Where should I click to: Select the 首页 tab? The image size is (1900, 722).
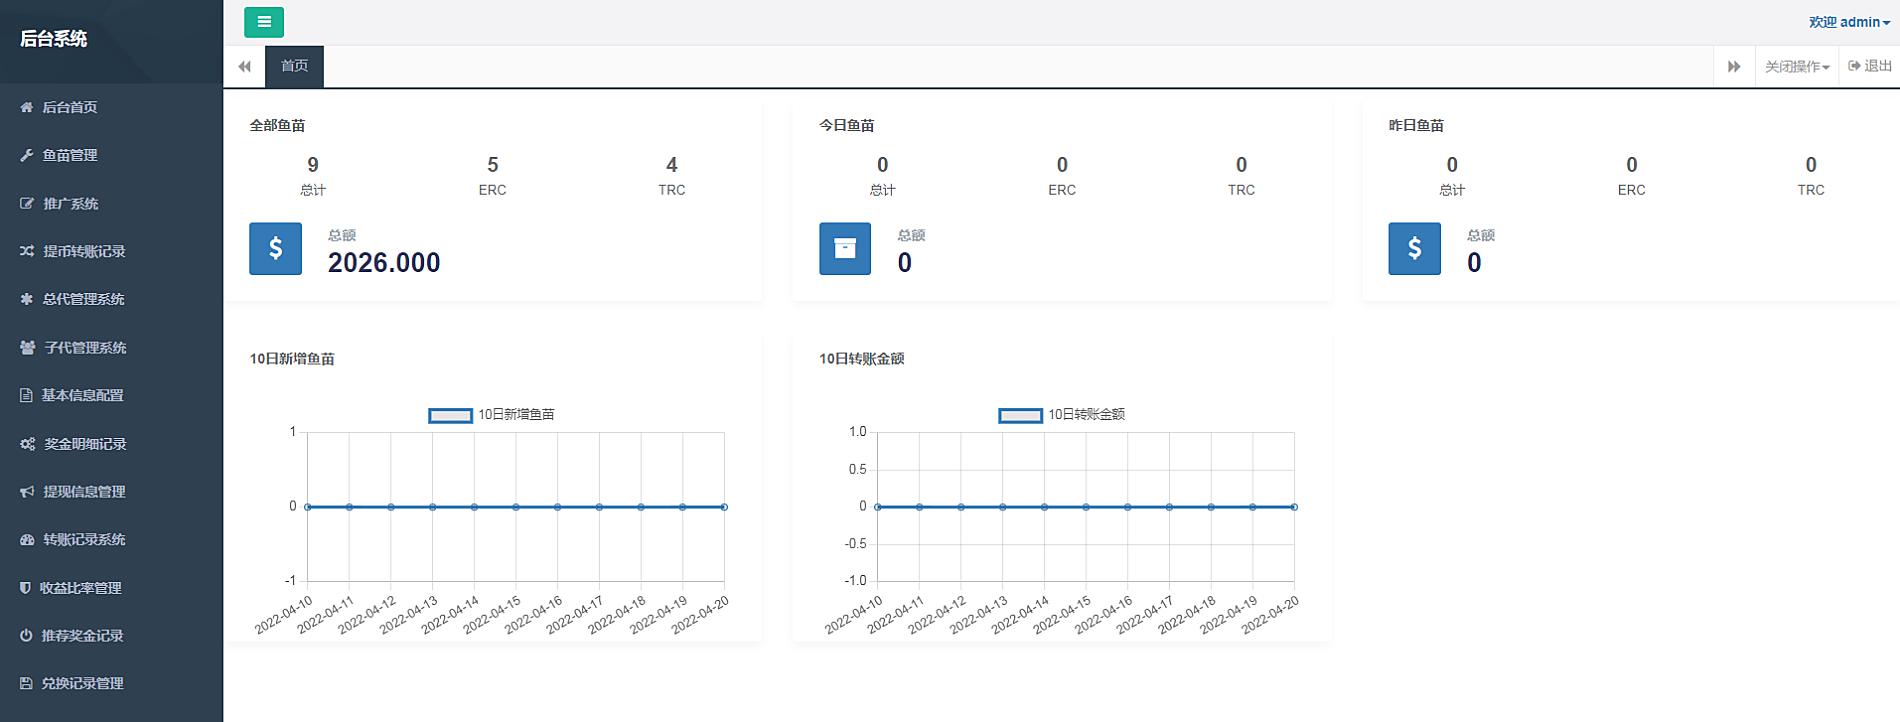click(x=294, y=66)
